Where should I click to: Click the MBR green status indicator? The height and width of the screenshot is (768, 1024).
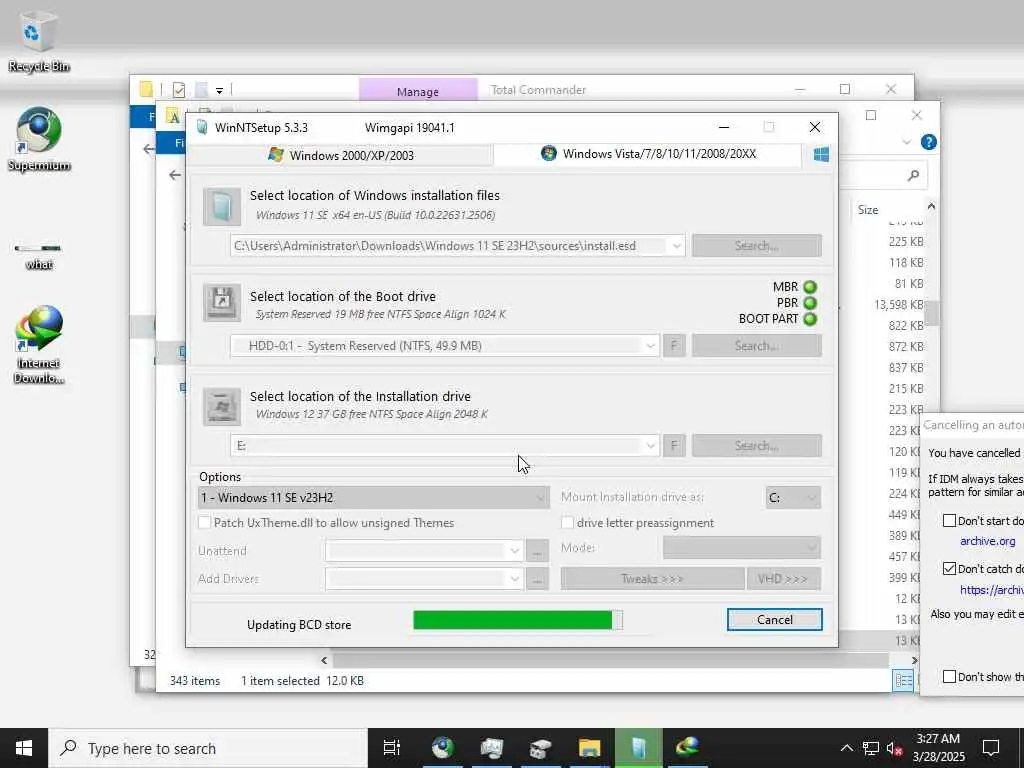tap(810, 287)
